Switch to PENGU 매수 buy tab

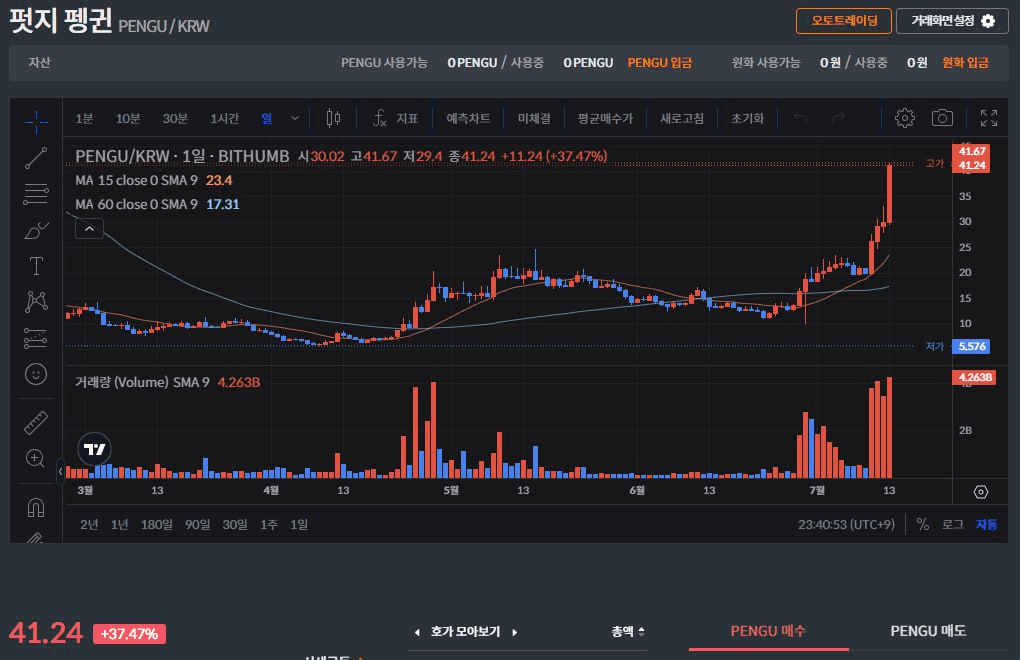pyautogui.click(x=768, y=631)
